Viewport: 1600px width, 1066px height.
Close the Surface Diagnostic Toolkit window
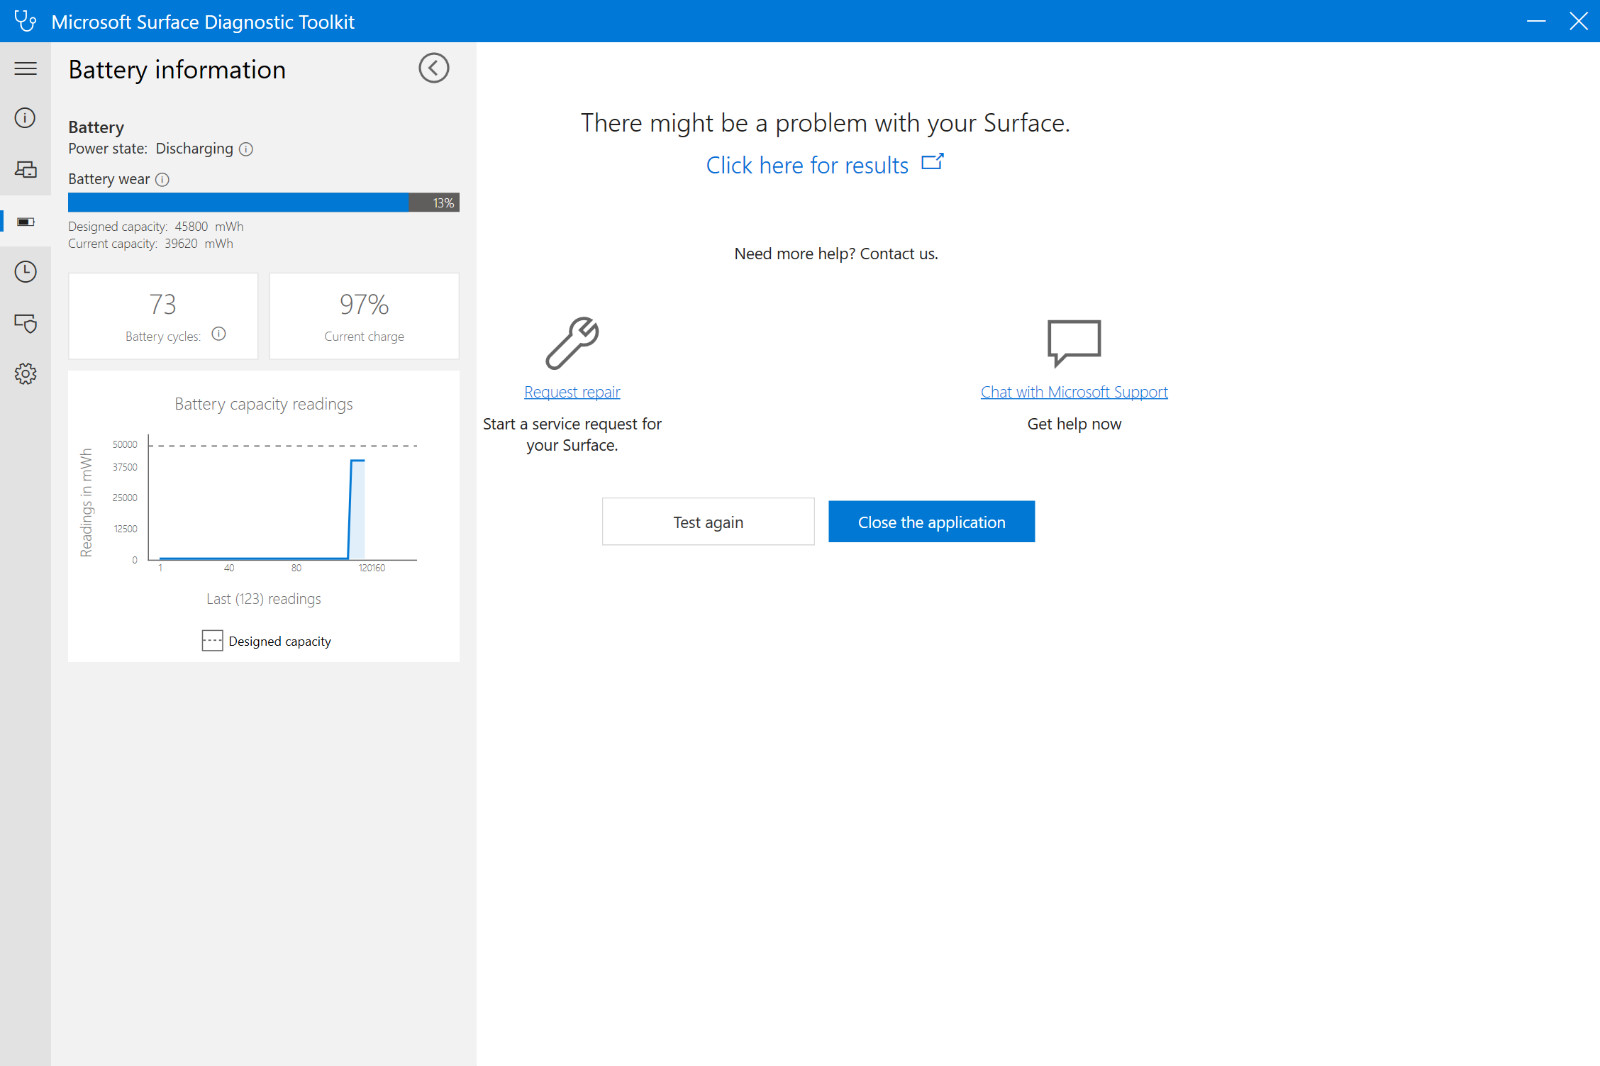pyautogui.click(x=1578, y=21)
